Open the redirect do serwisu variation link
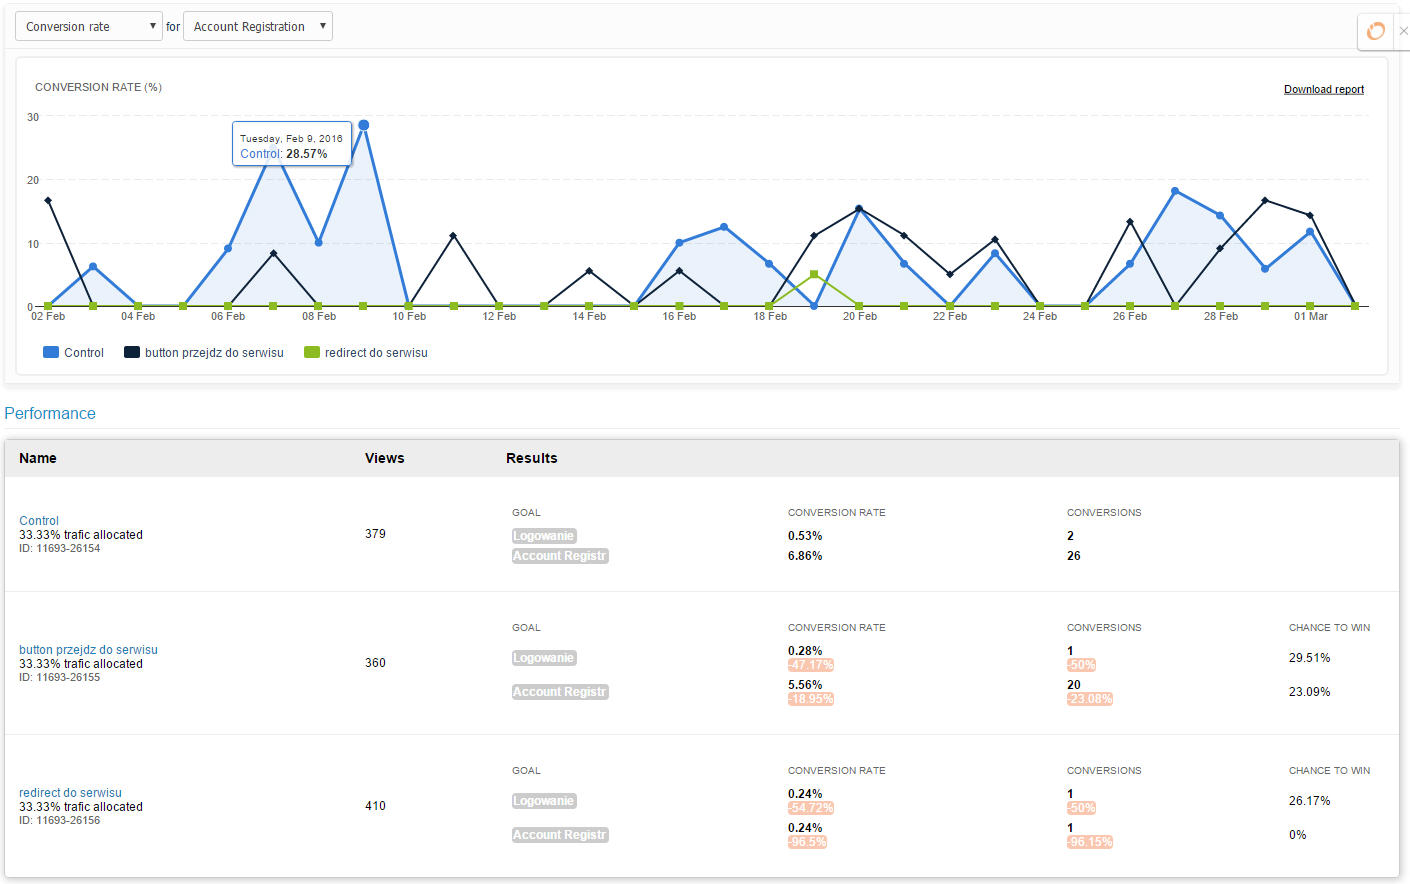 tap(70, 793)
